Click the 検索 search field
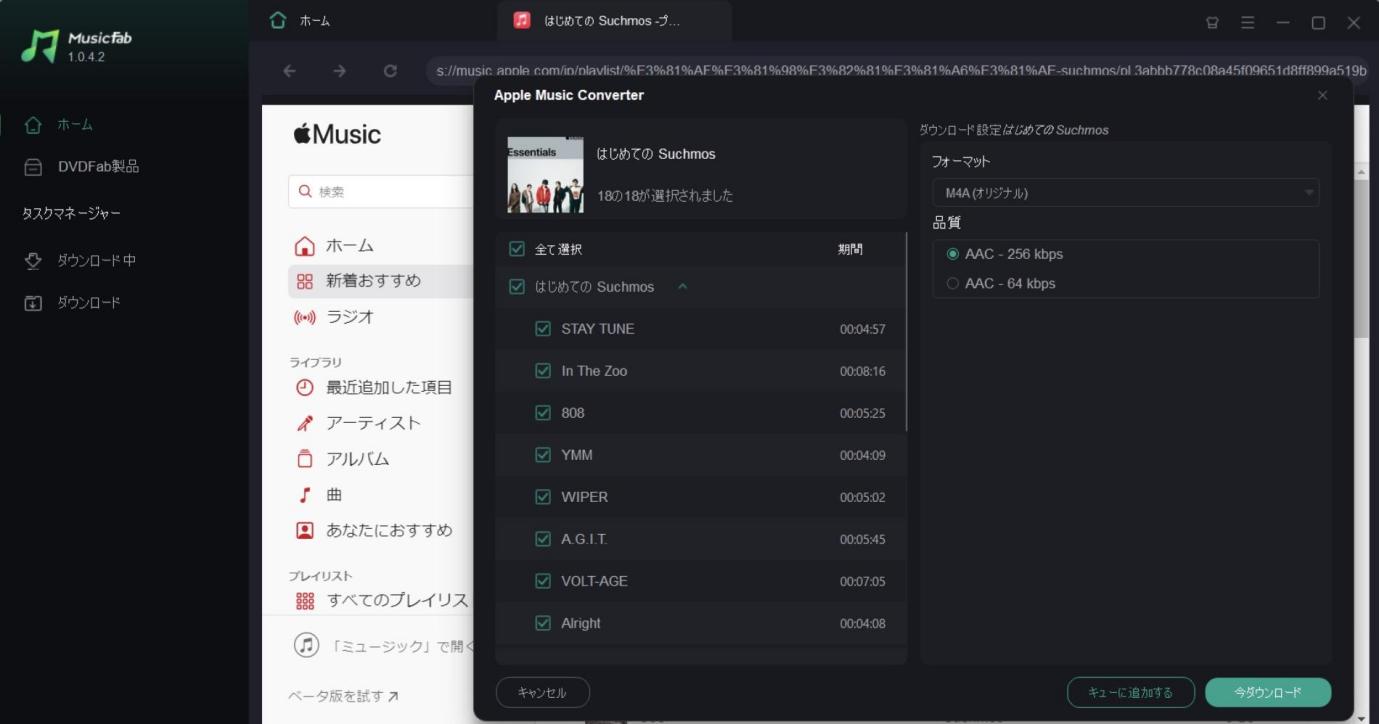 point(381,191)
